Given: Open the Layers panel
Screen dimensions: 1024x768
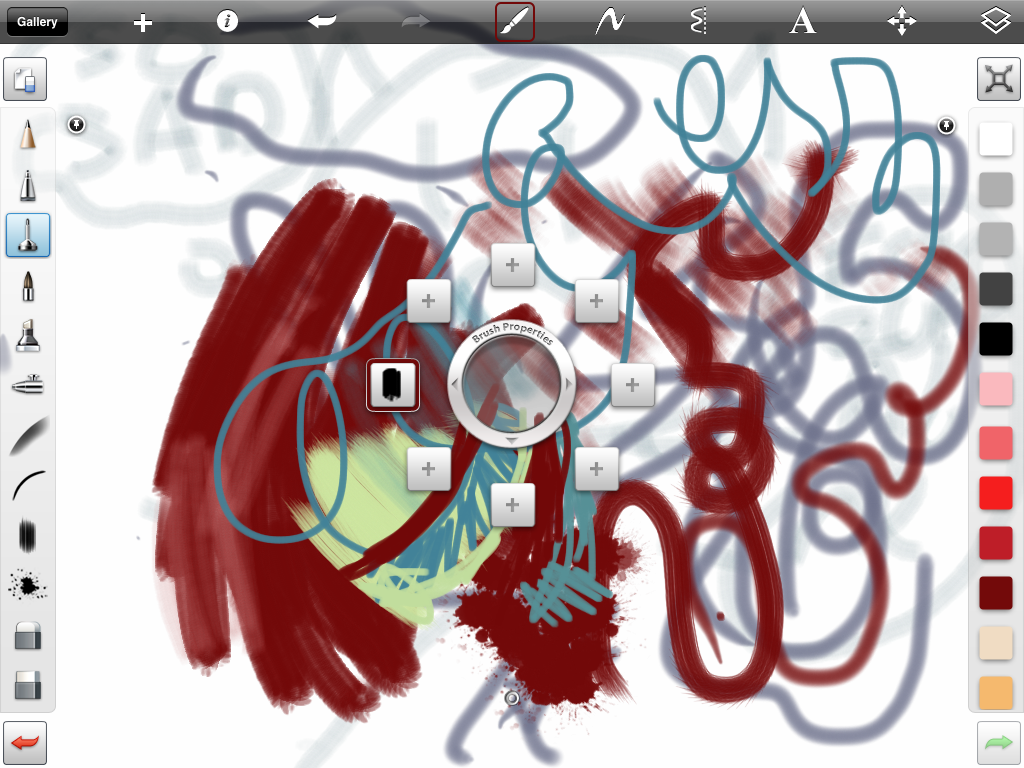Looking at the screenshot, I should click(x=996, y=21).
